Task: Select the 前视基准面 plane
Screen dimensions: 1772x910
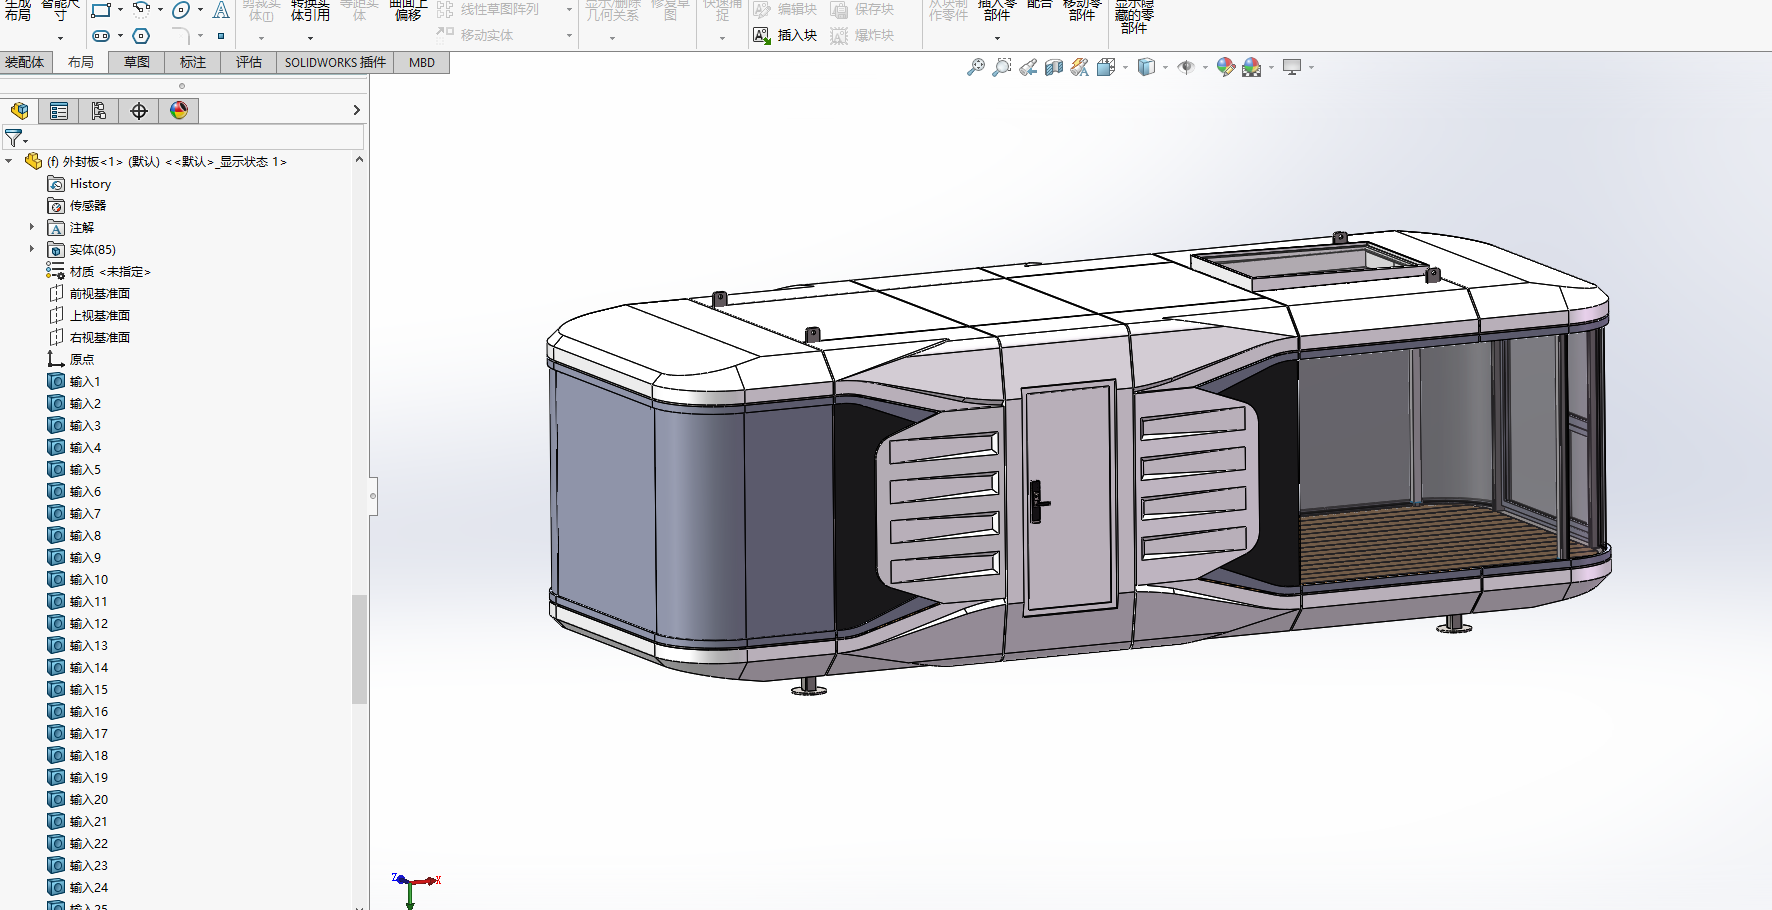Action: (x=99, y=293)
